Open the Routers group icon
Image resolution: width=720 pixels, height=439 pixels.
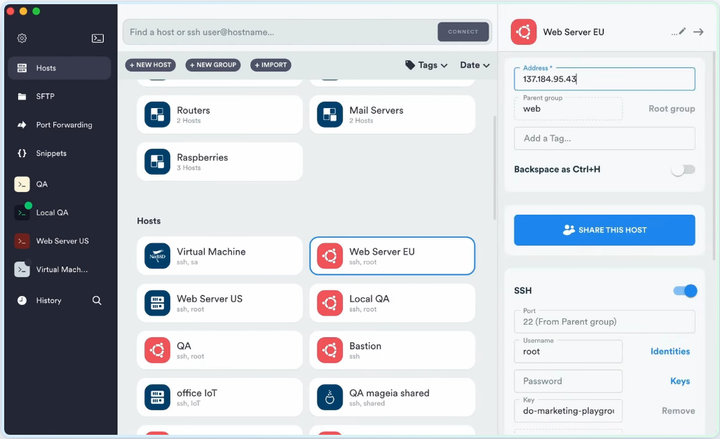pos(157,114)
